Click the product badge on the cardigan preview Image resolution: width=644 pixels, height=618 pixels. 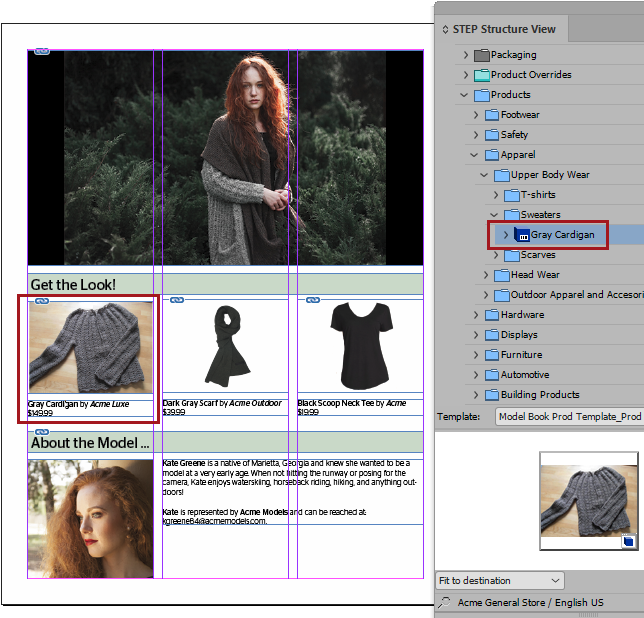click(628, 541)
